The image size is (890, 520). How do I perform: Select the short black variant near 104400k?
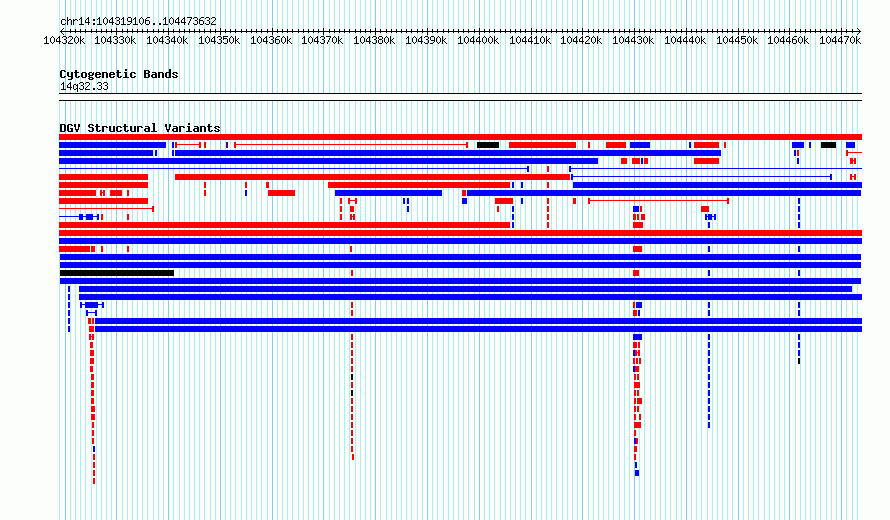pos(488,145)
